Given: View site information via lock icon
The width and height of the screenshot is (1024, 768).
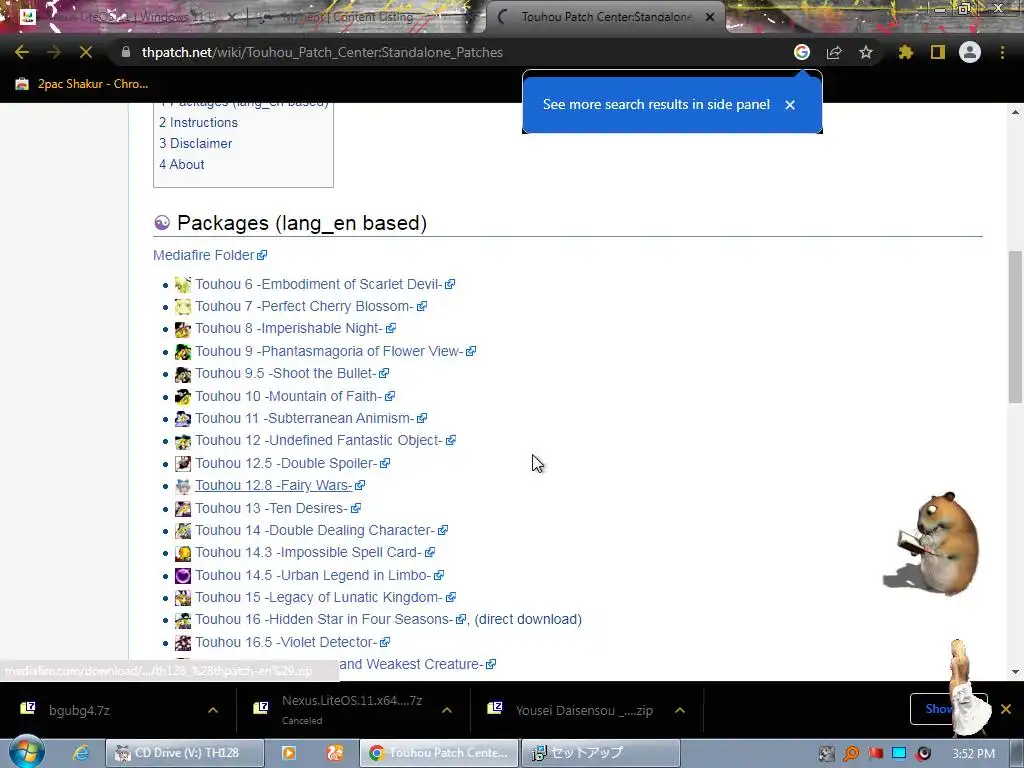Looking at the screenshot, I should [x=126, y=52].
